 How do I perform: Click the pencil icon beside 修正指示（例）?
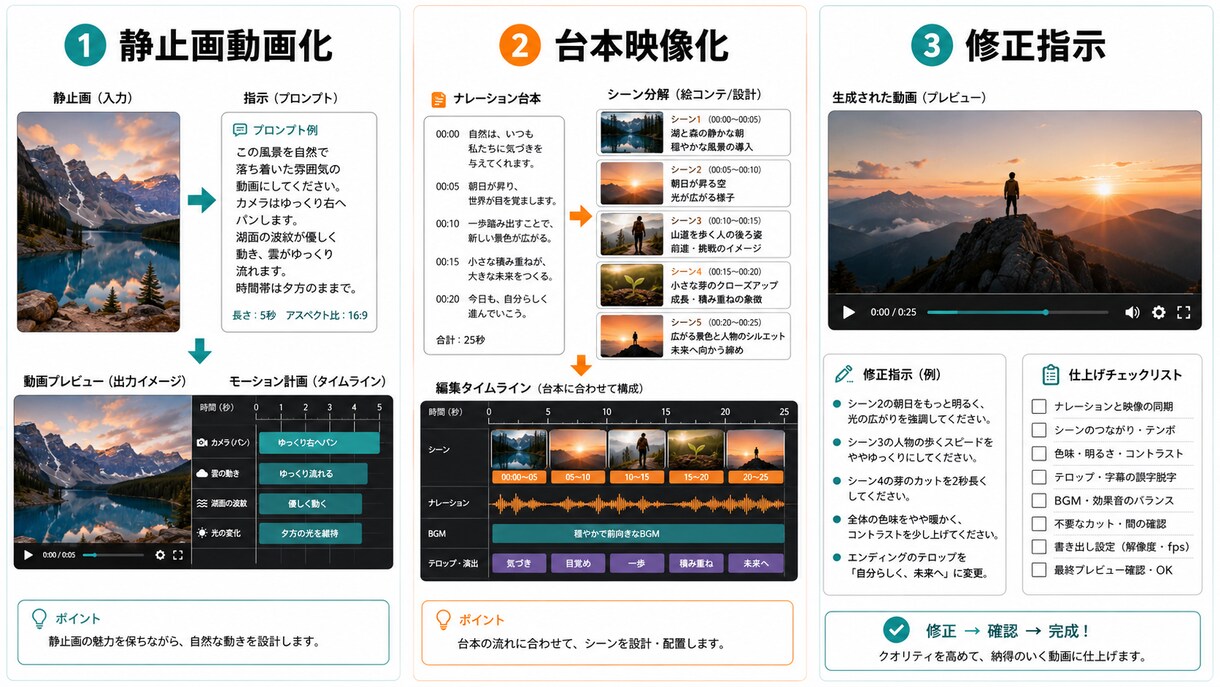(x=844, y=374)
